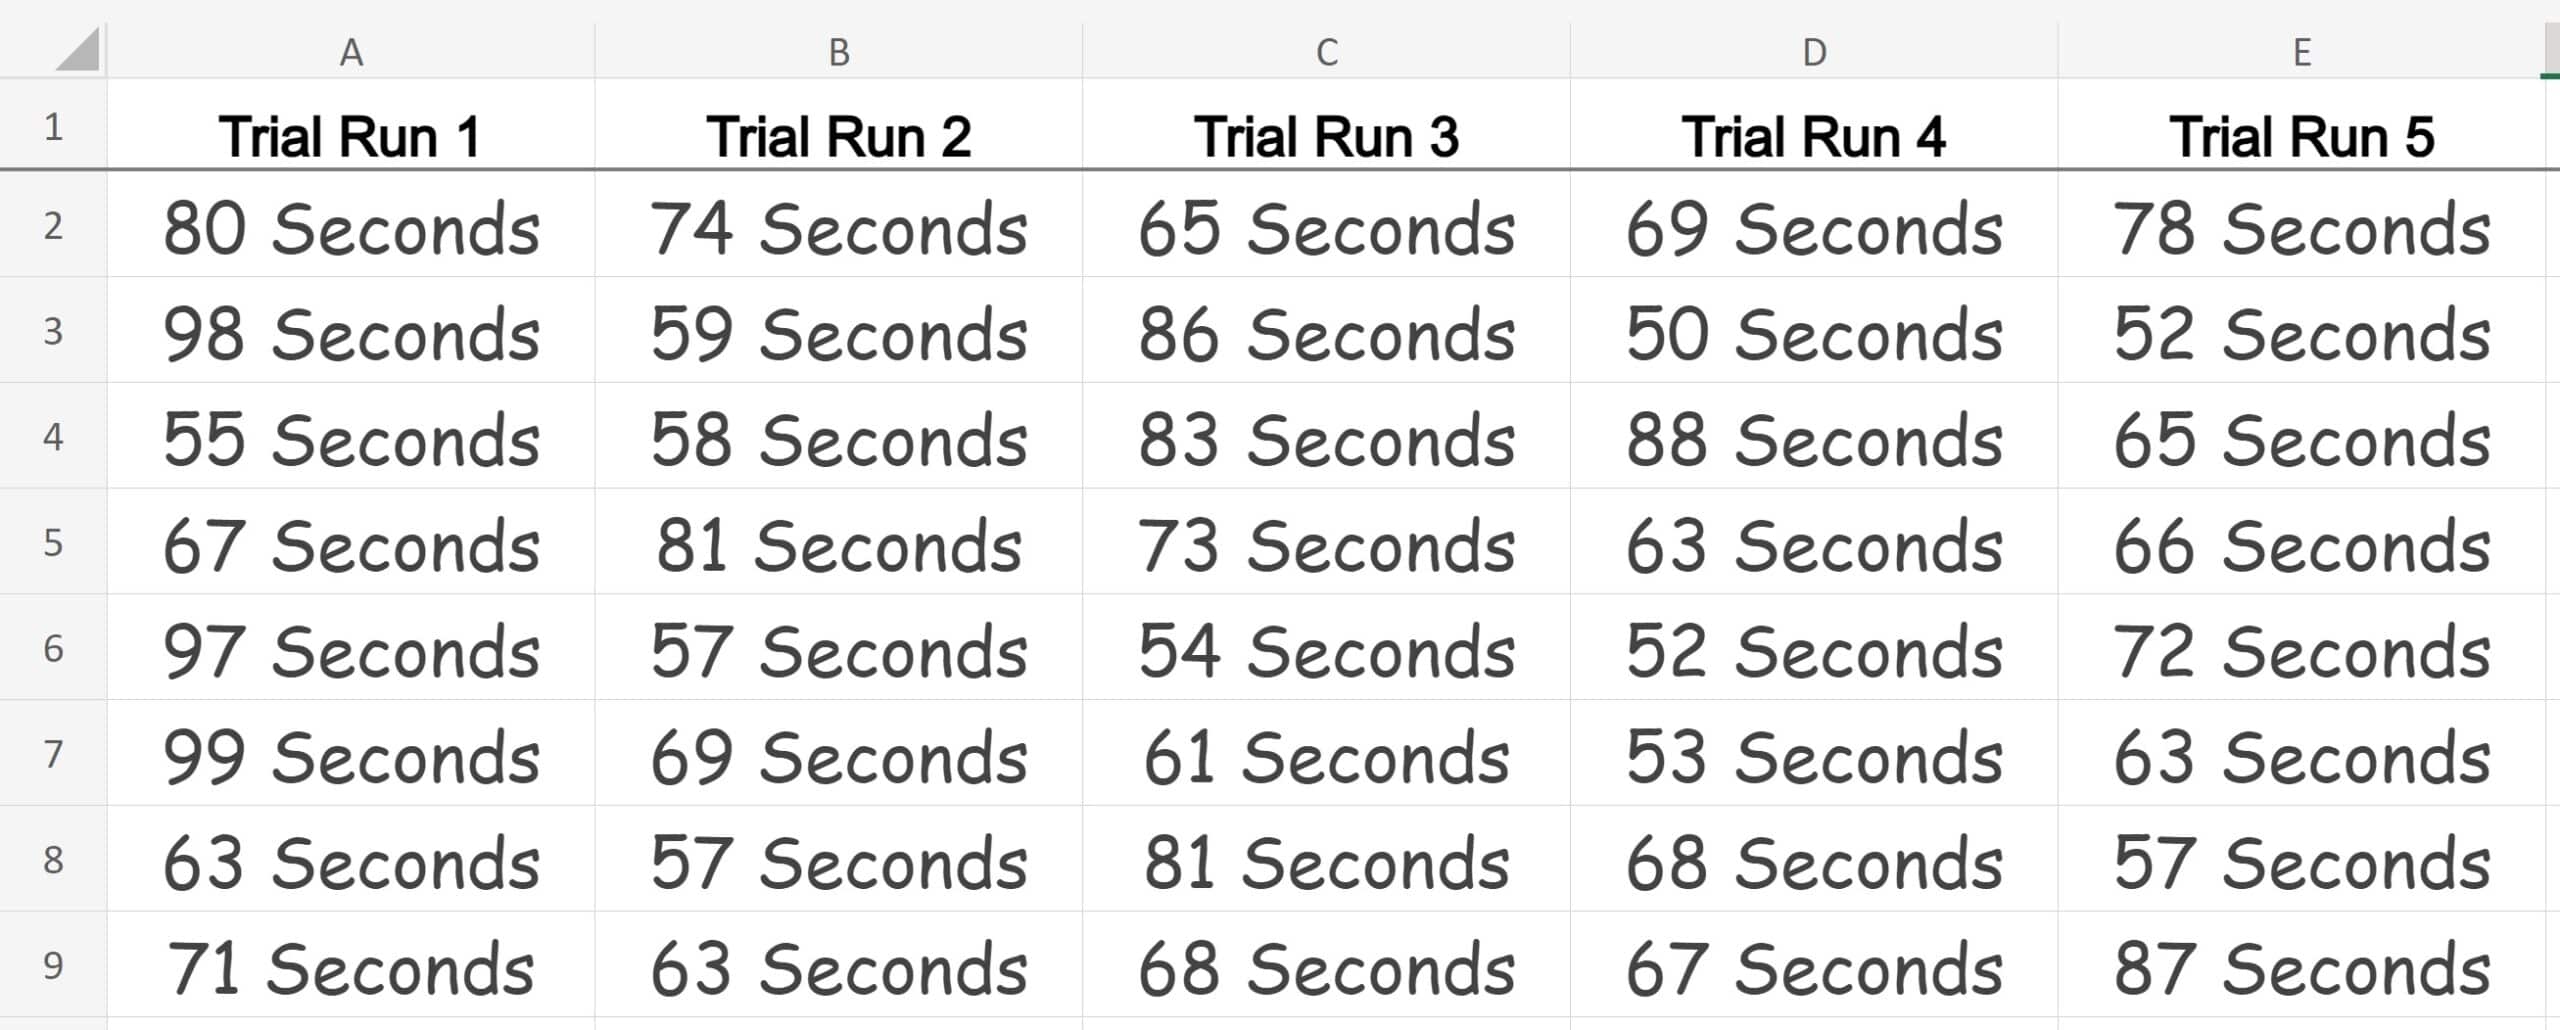Select cell containing 74 Seconds

(839, 225)
